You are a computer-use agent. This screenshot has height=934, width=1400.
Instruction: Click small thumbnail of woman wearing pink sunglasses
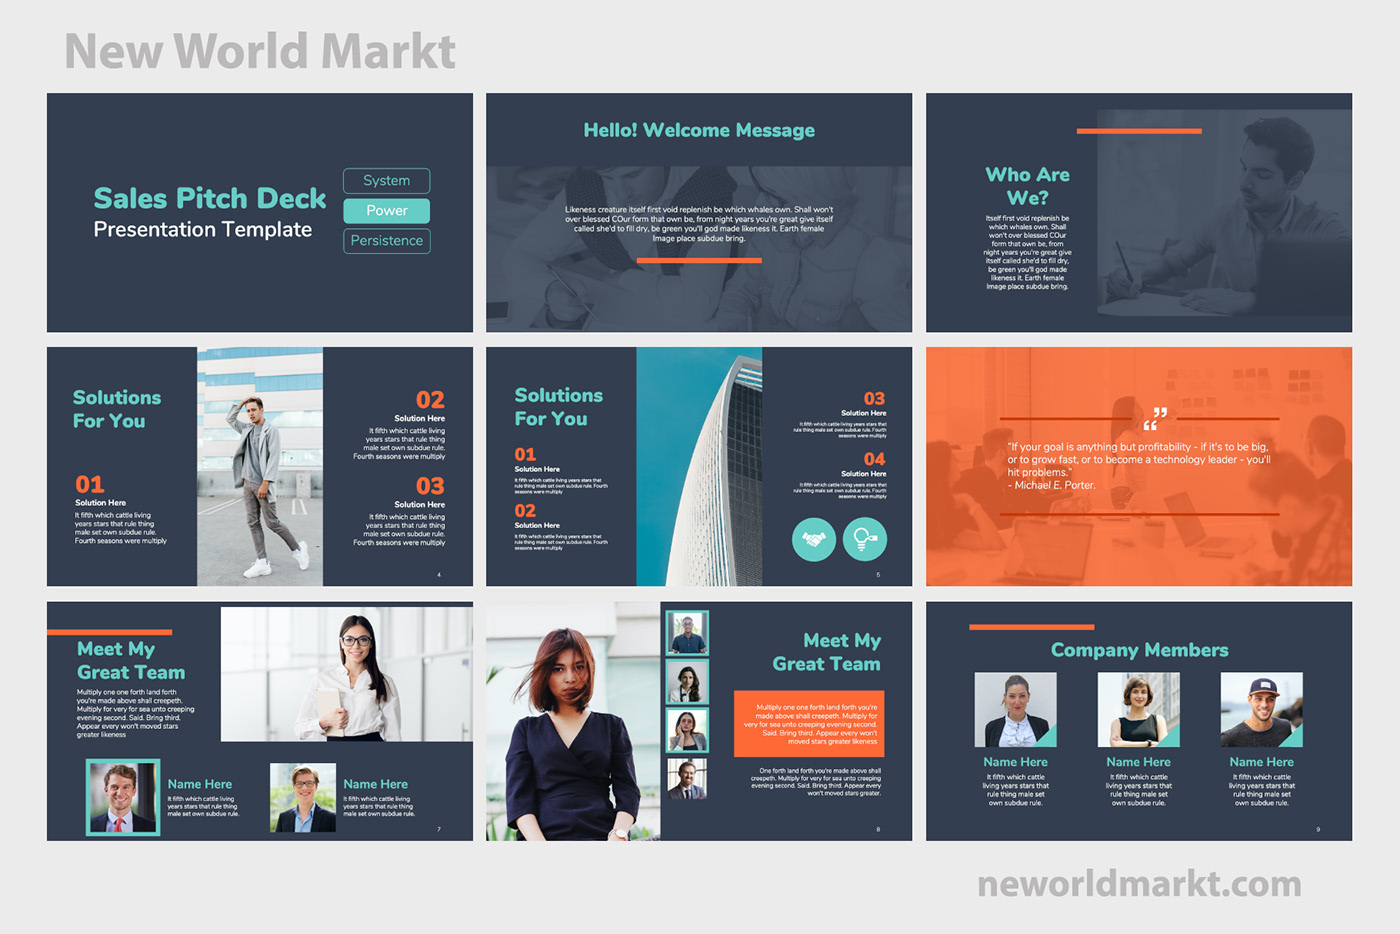688,730
